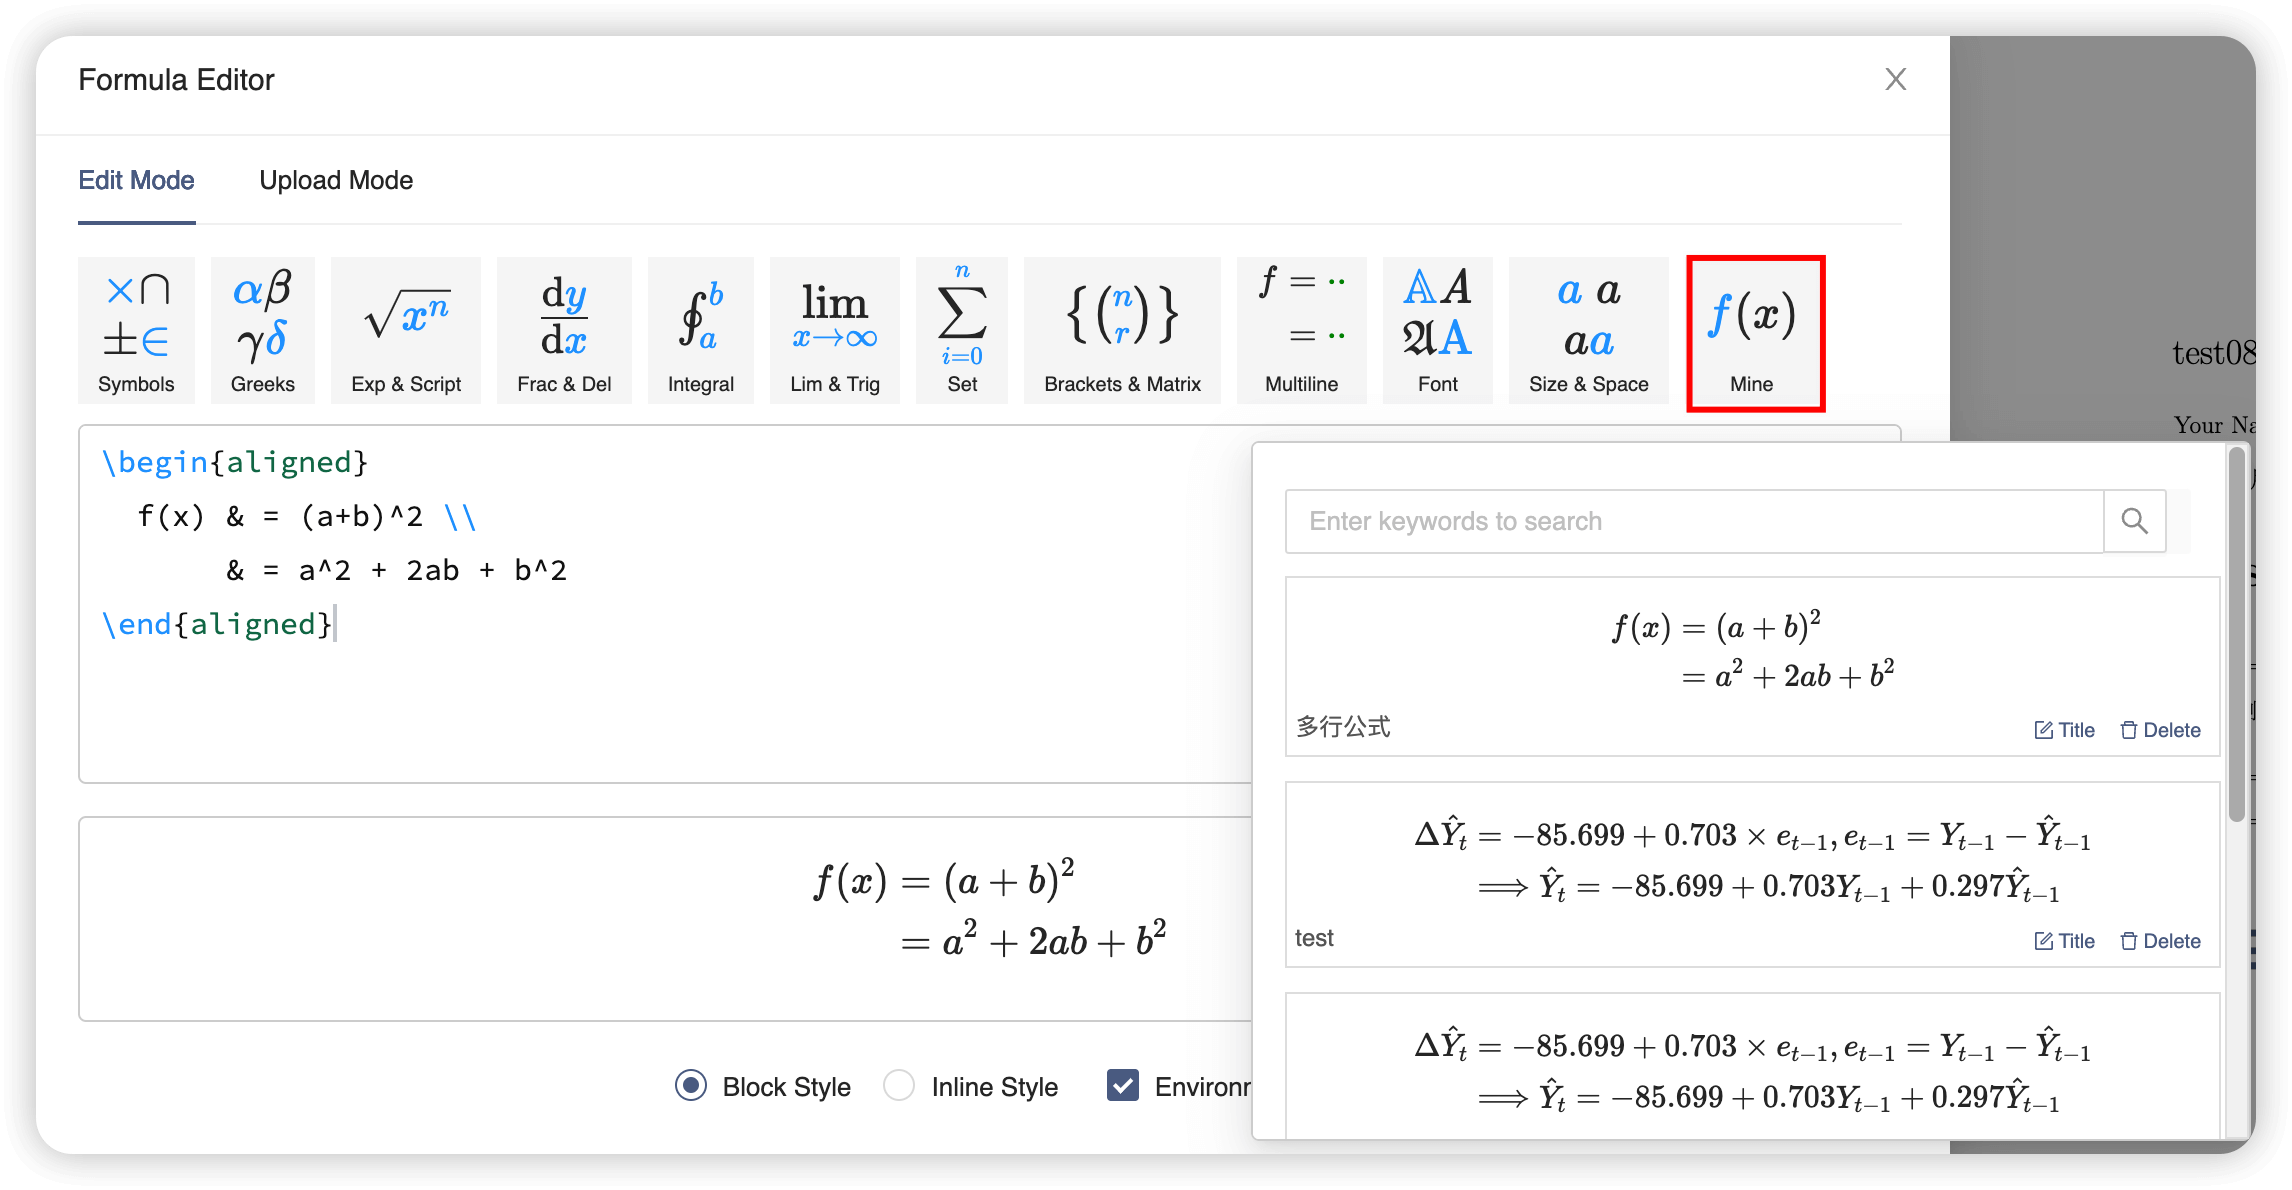Open Size & Space options
2292x1190 pixels.
pyautogui.click(x=1588, y=330)
